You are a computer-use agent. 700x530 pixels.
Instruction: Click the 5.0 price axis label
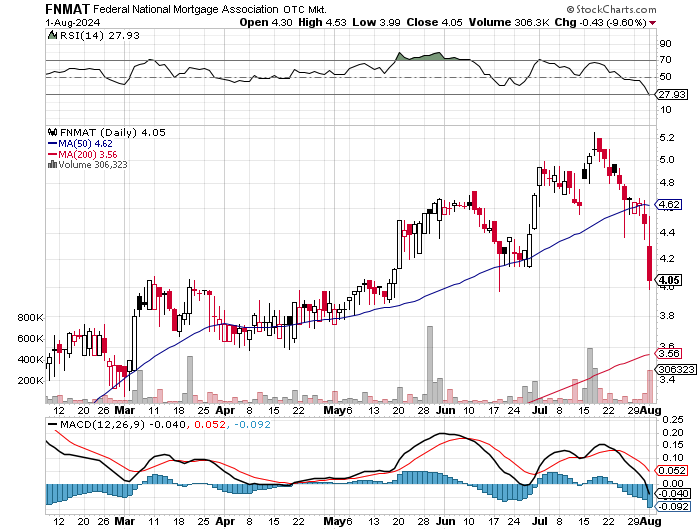(x=667, y=160)
